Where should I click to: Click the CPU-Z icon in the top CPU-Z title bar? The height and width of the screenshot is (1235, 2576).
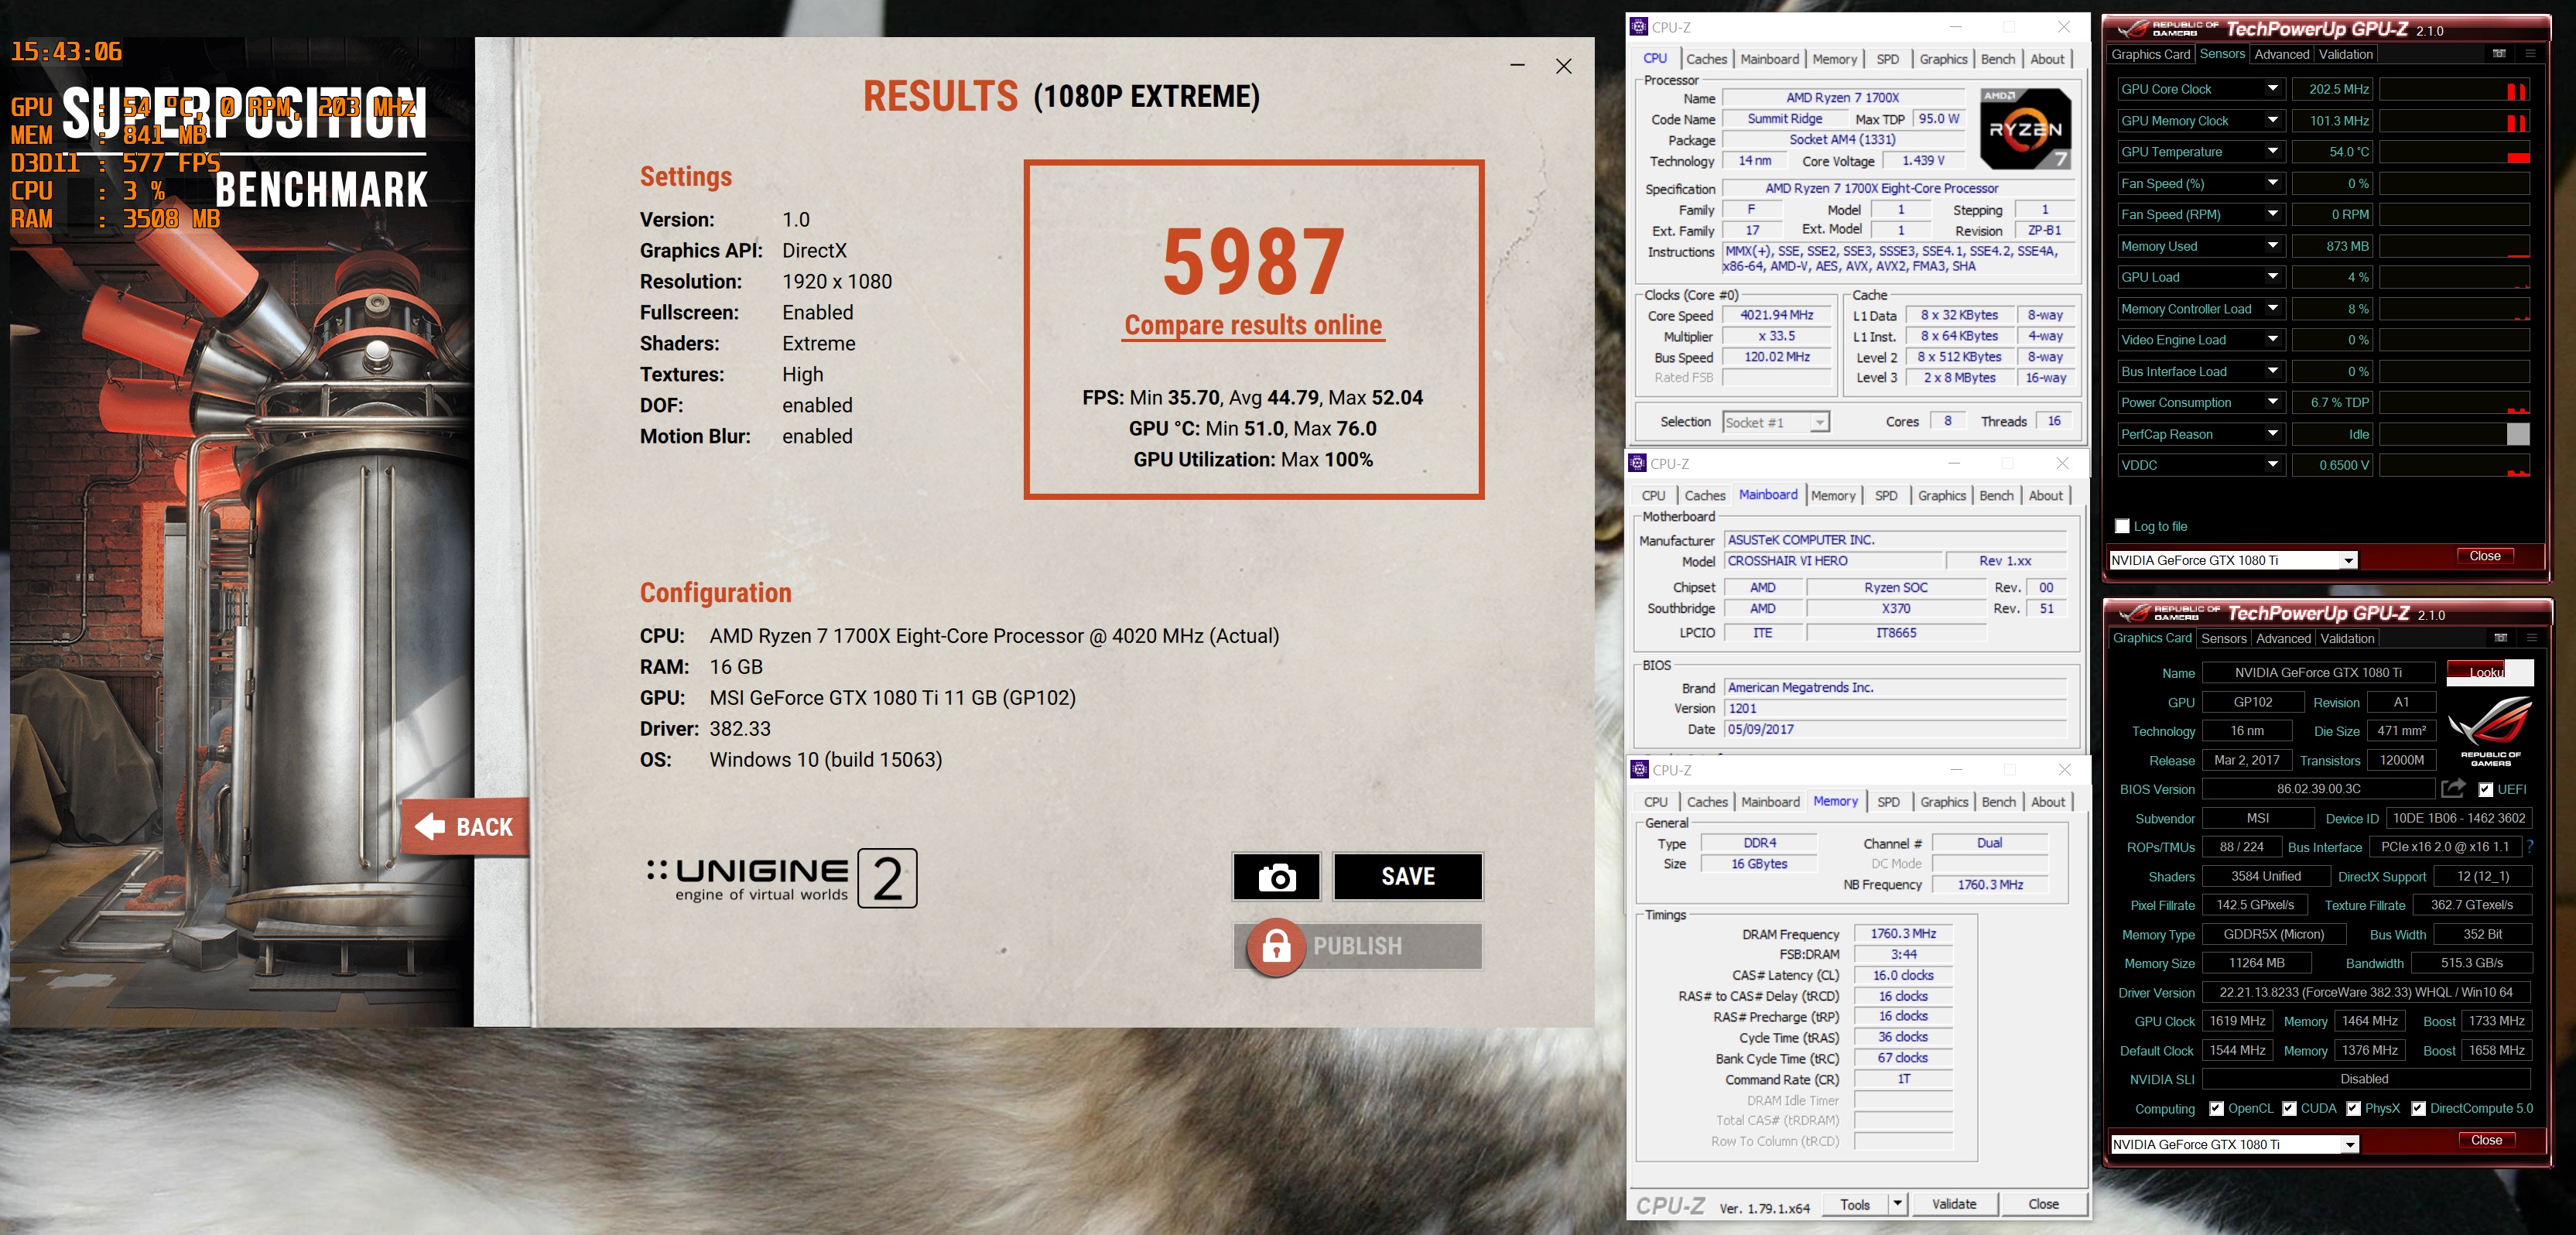pyautogui.click(x=1638, y=27)
